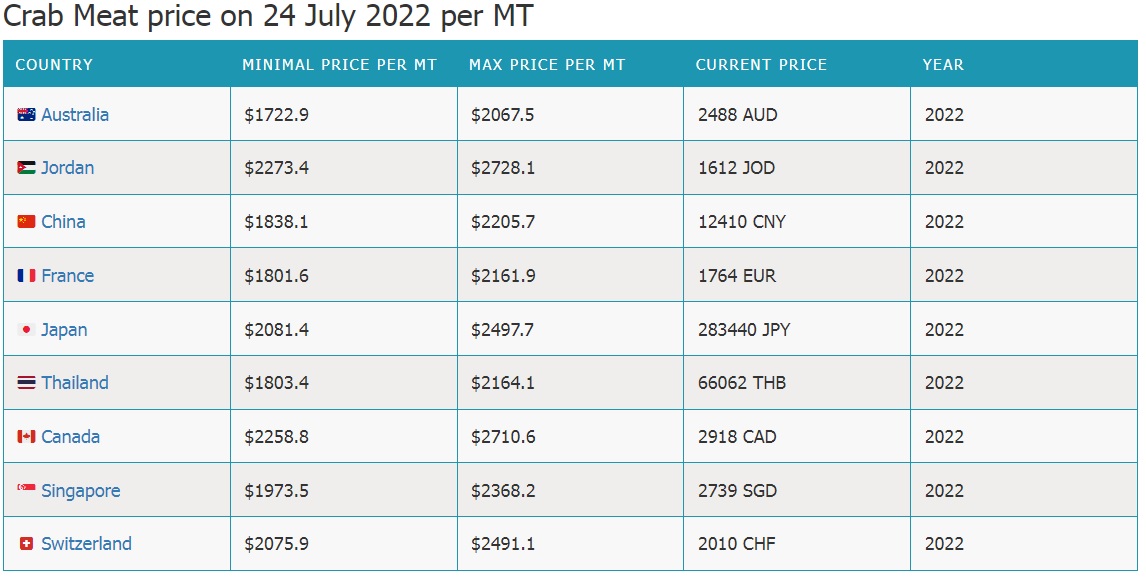This screenshot has width=1146, height=583.
Task: Click the Switzerland flag icon
Action: tap(26, 544)
